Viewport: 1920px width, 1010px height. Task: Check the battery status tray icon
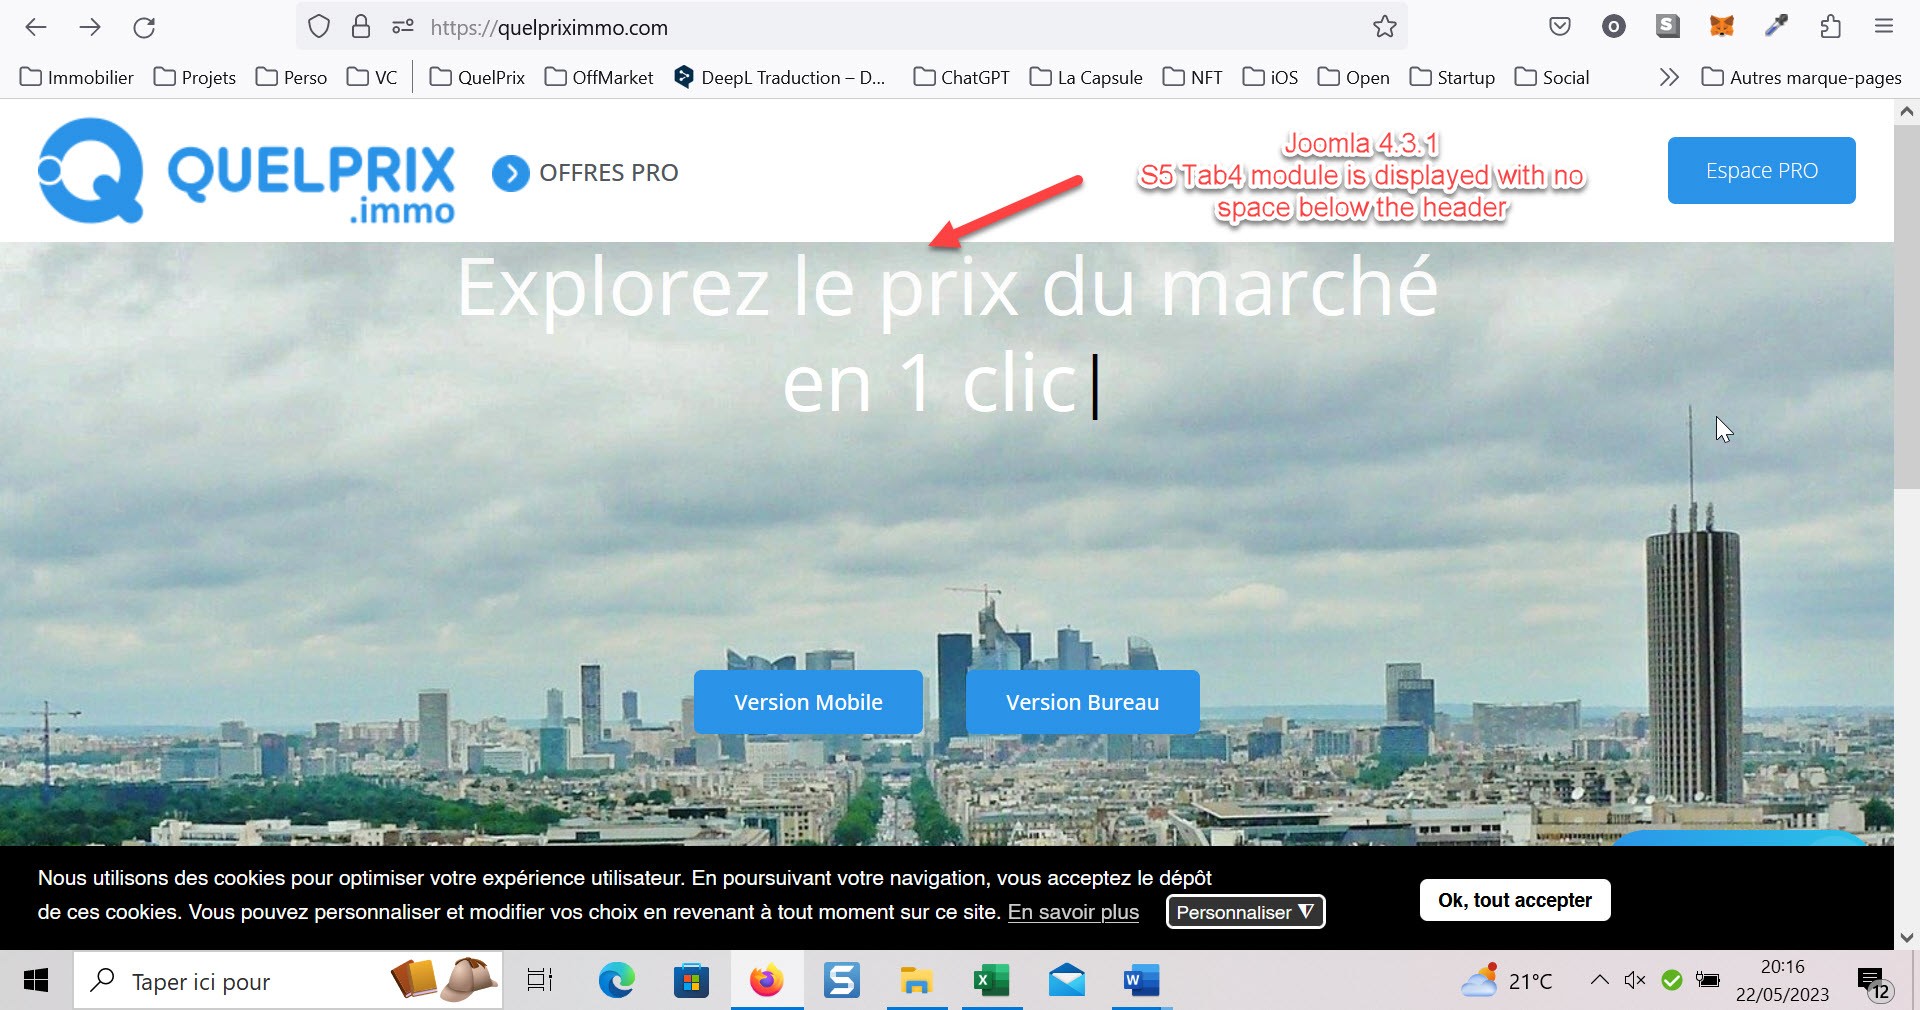[1707, 980]
